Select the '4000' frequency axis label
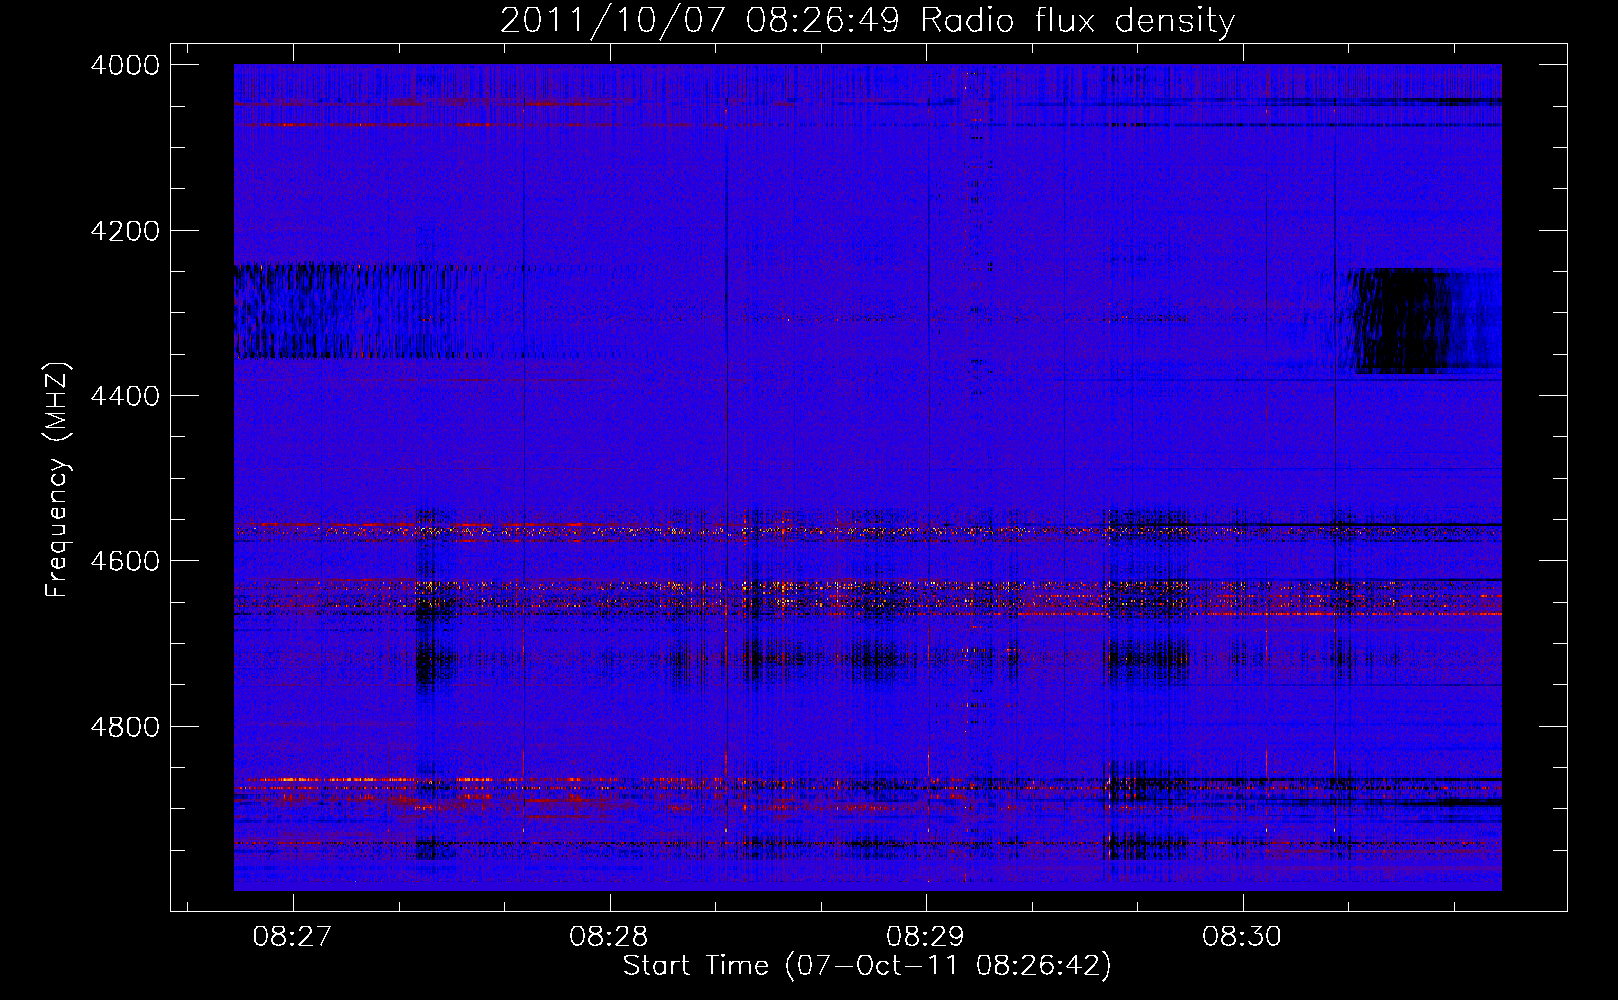 [x=124, y=65]
